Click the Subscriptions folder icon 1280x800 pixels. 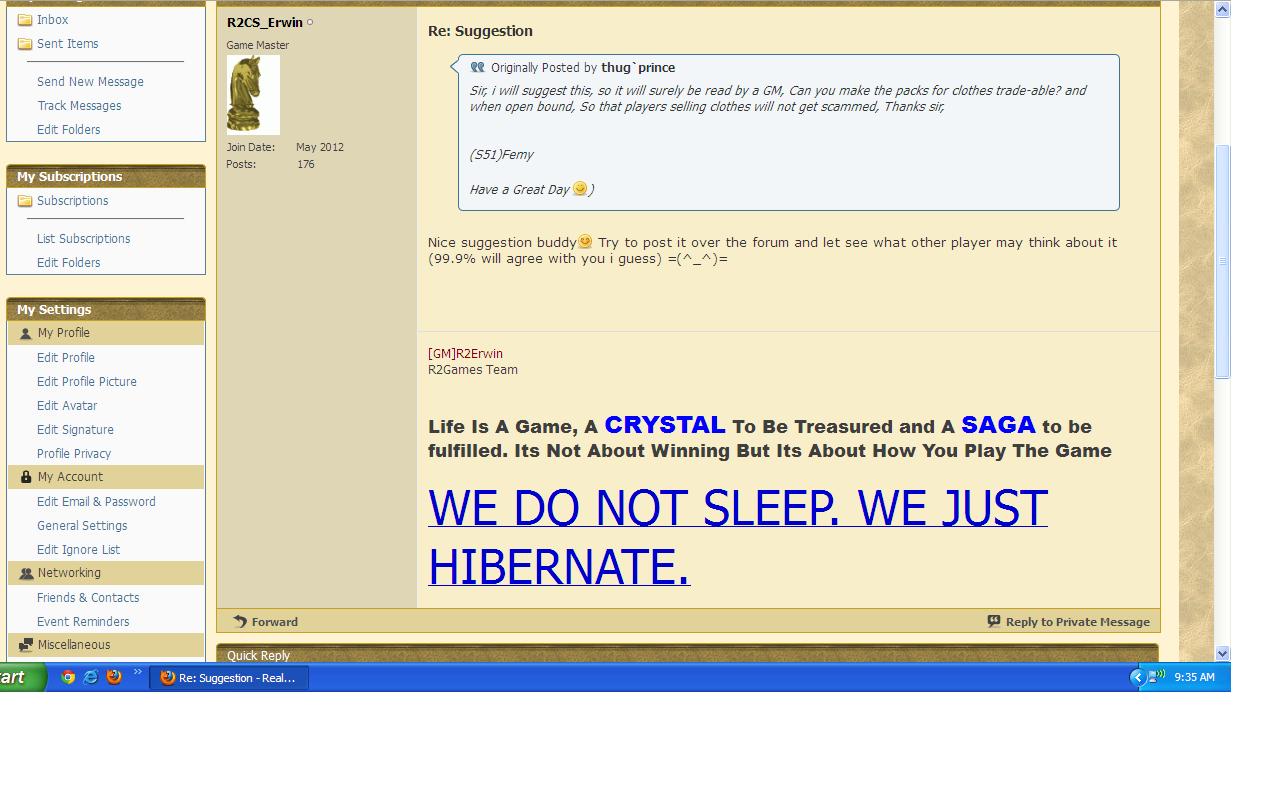tap(25, 201)
